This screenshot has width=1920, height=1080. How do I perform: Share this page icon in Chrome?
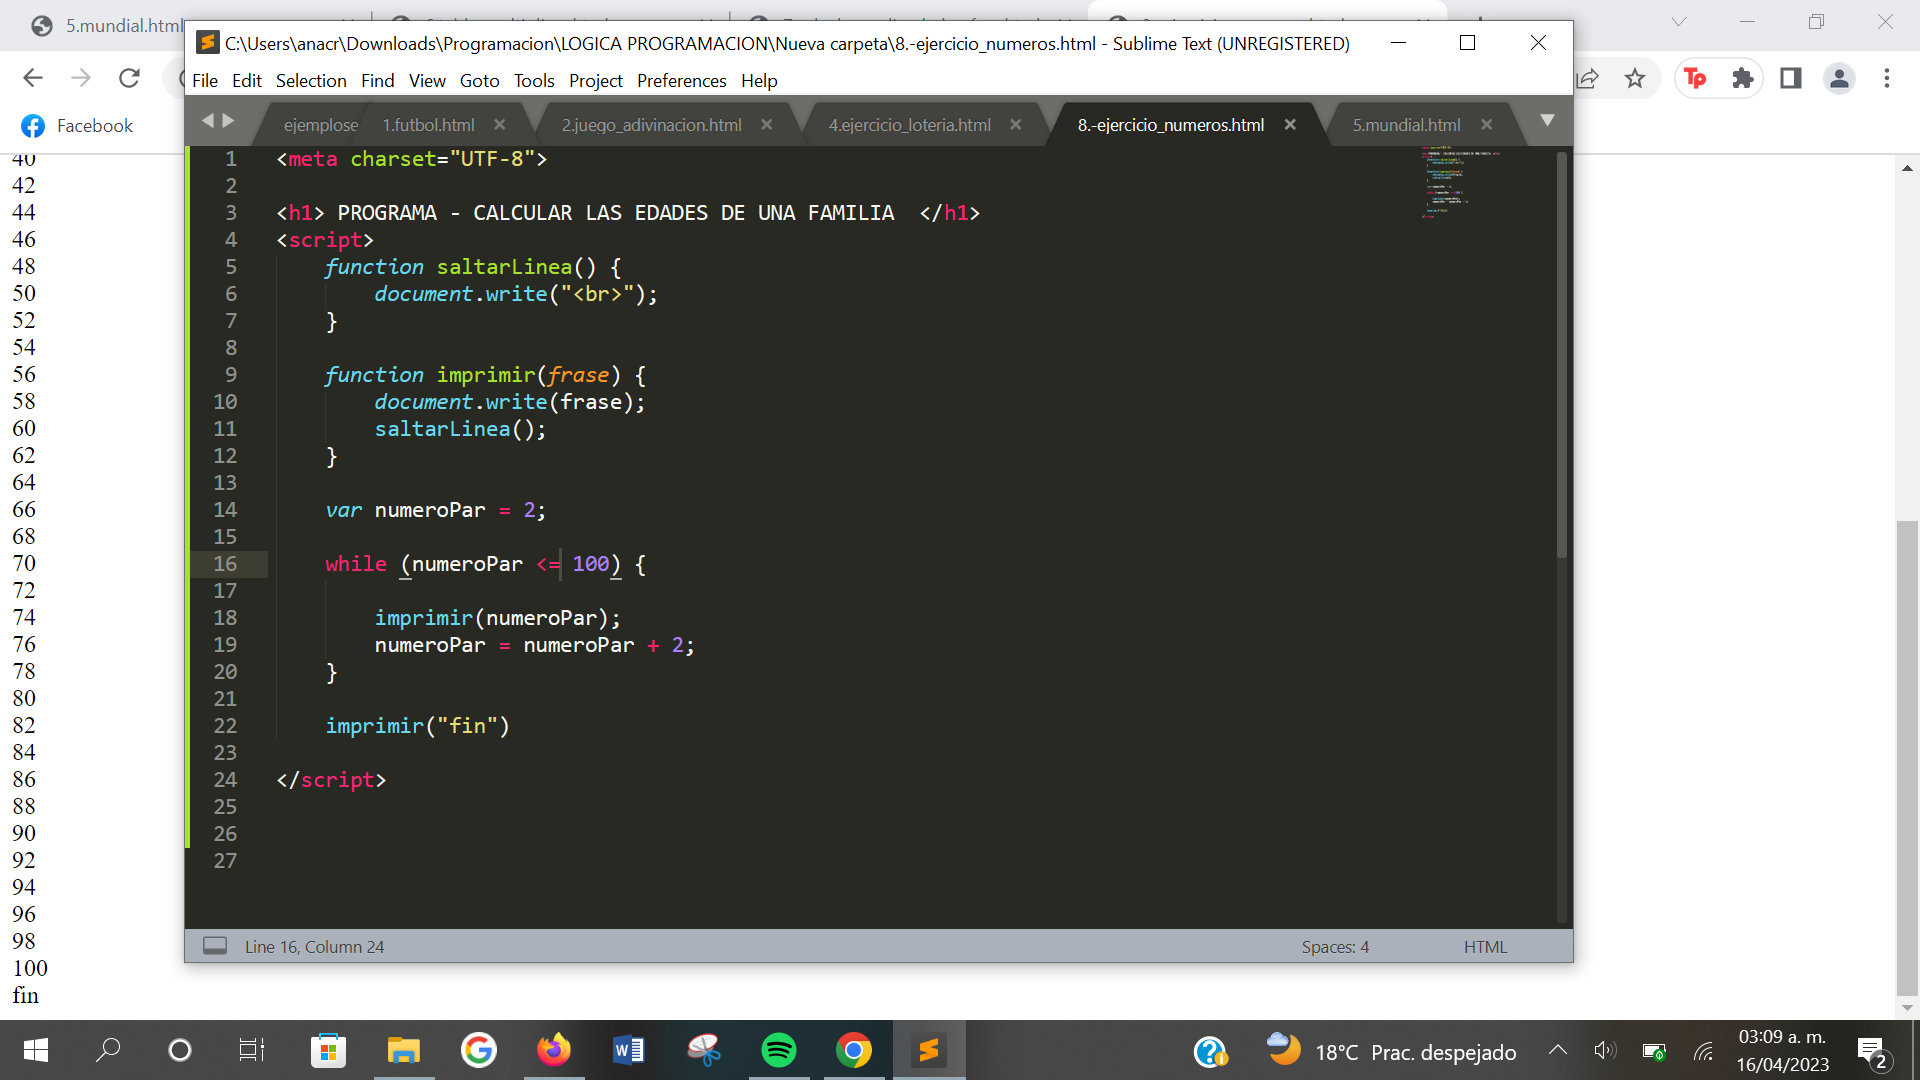click(x=1587, y=78)
